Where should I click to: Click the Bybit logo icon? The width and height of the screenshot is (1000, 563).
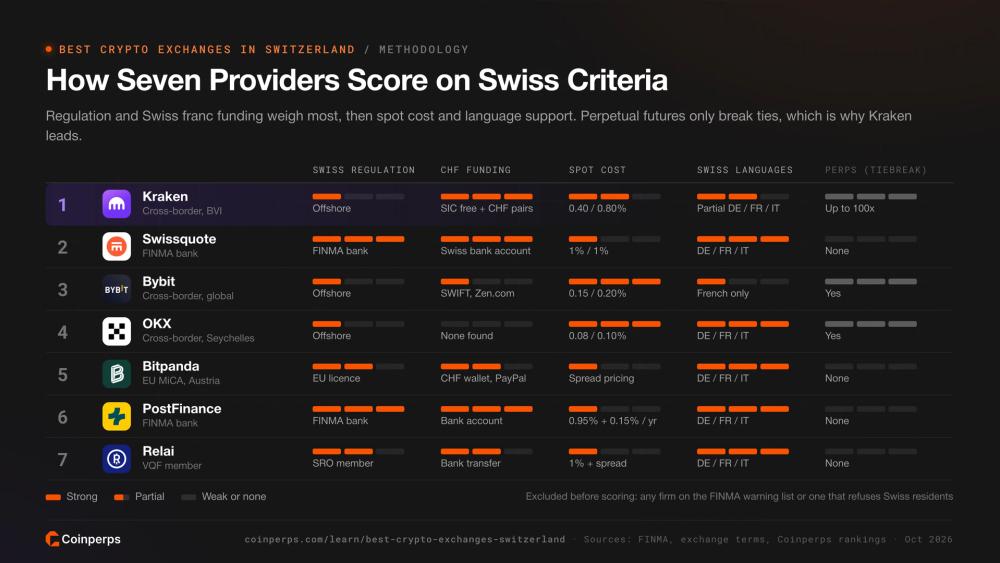[116, 289]
